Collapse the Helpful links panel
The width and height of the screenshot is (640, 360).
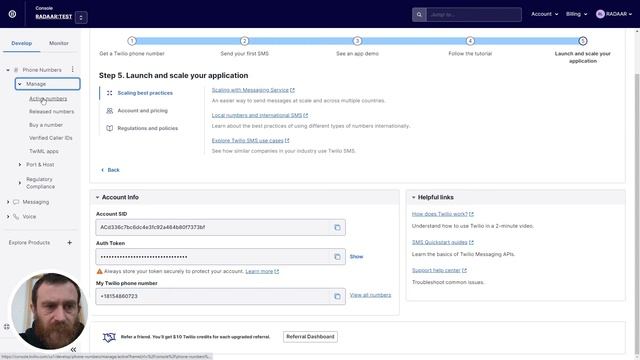click(413, 198)
